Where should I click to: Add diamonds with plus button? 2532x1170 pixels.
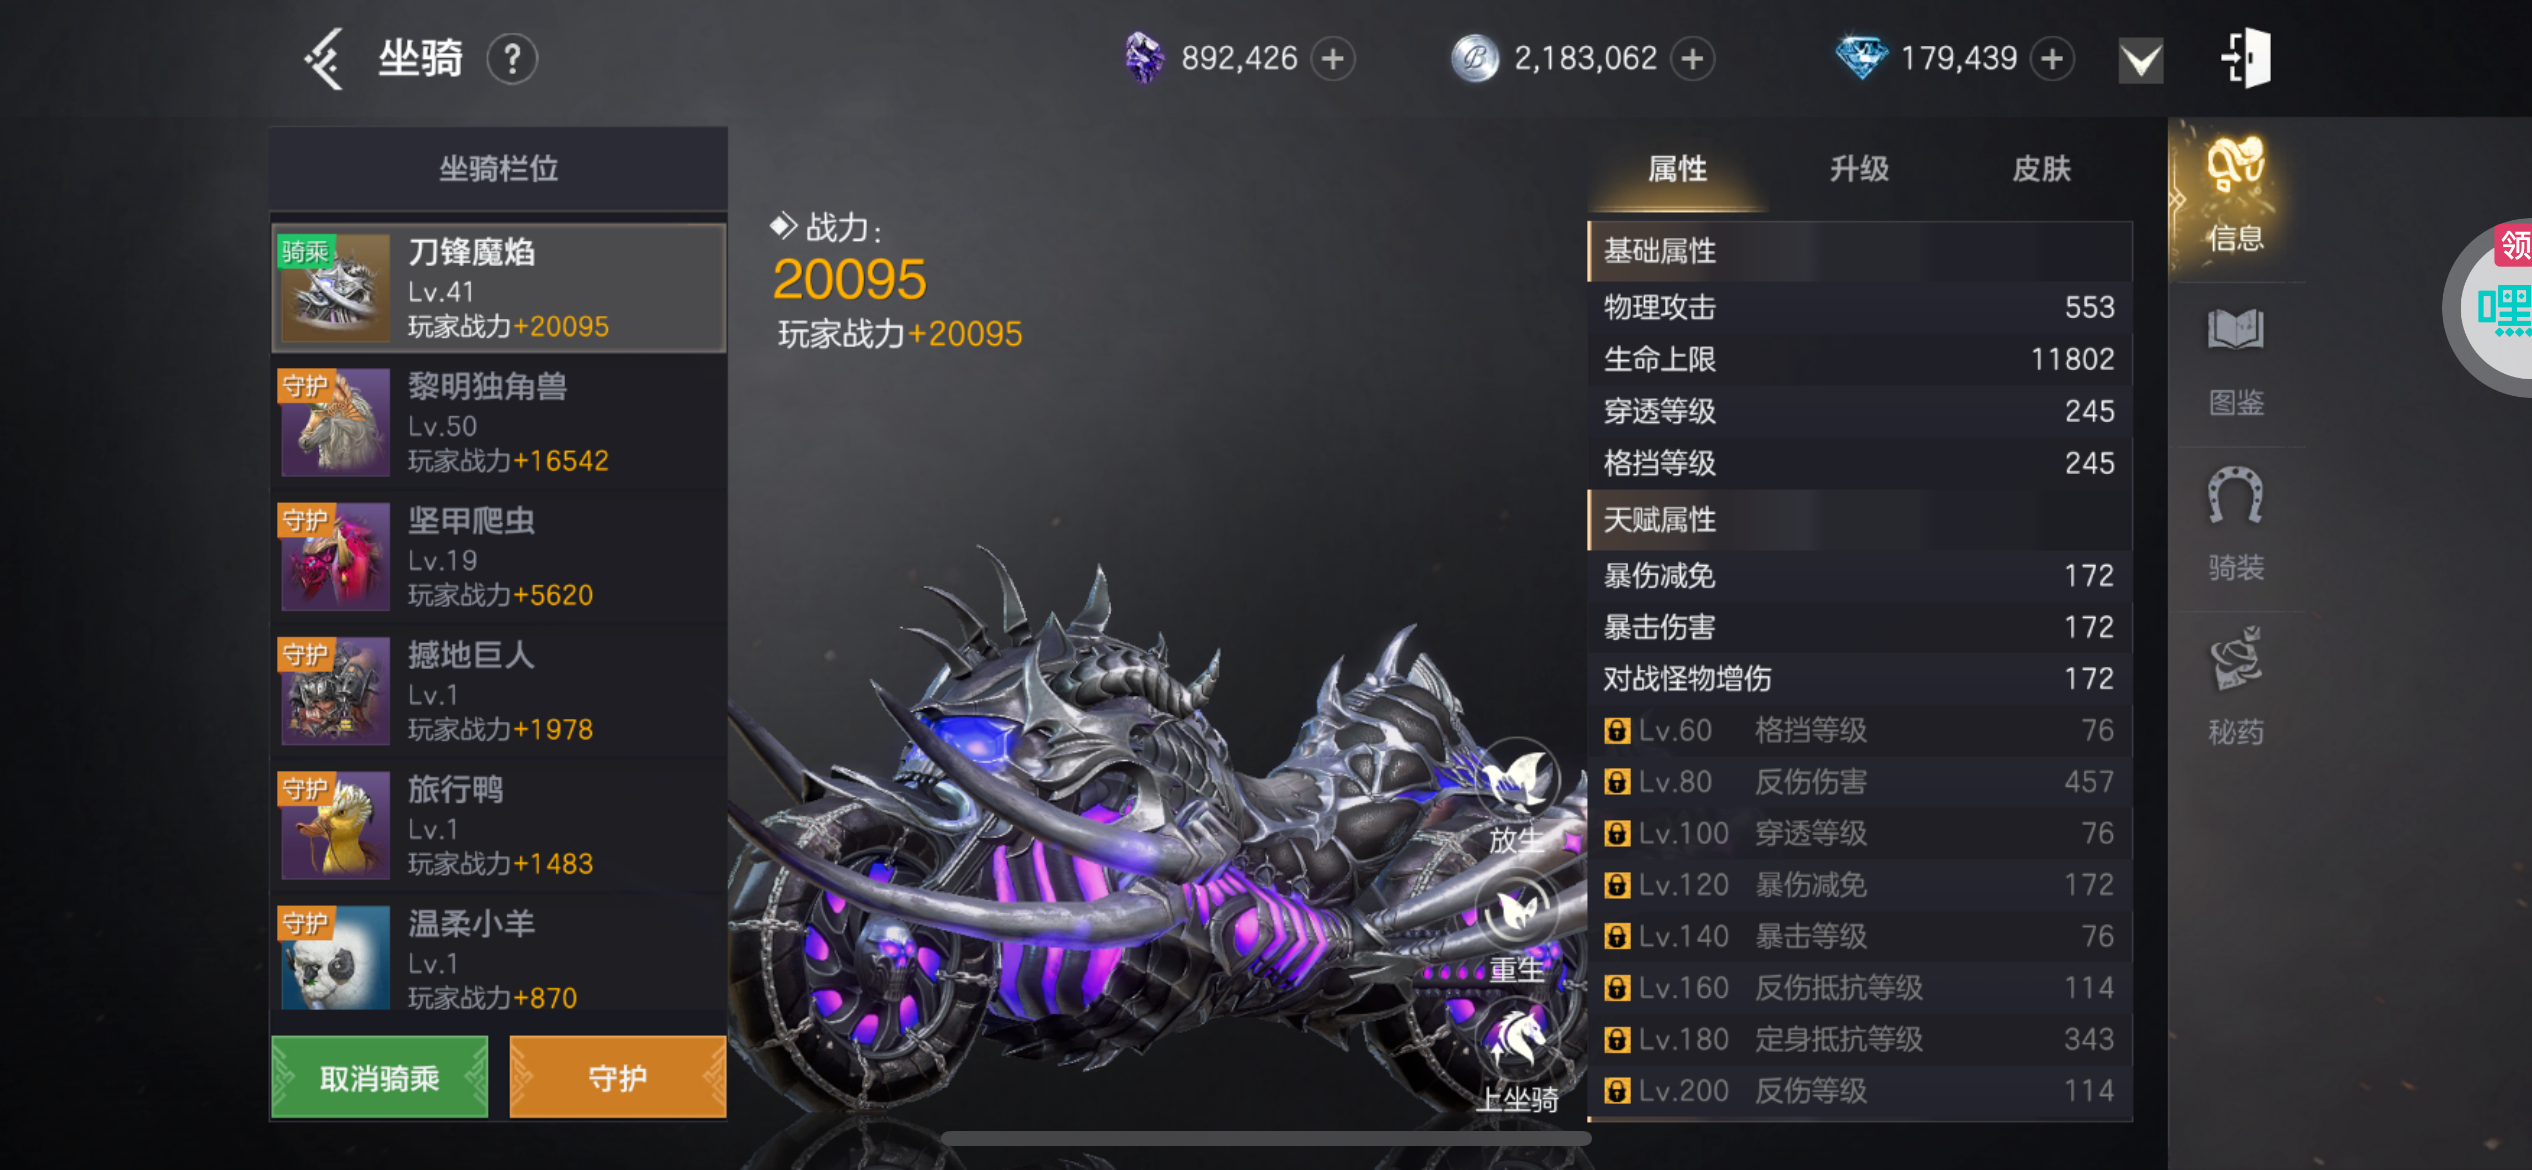coord(2052,59)
